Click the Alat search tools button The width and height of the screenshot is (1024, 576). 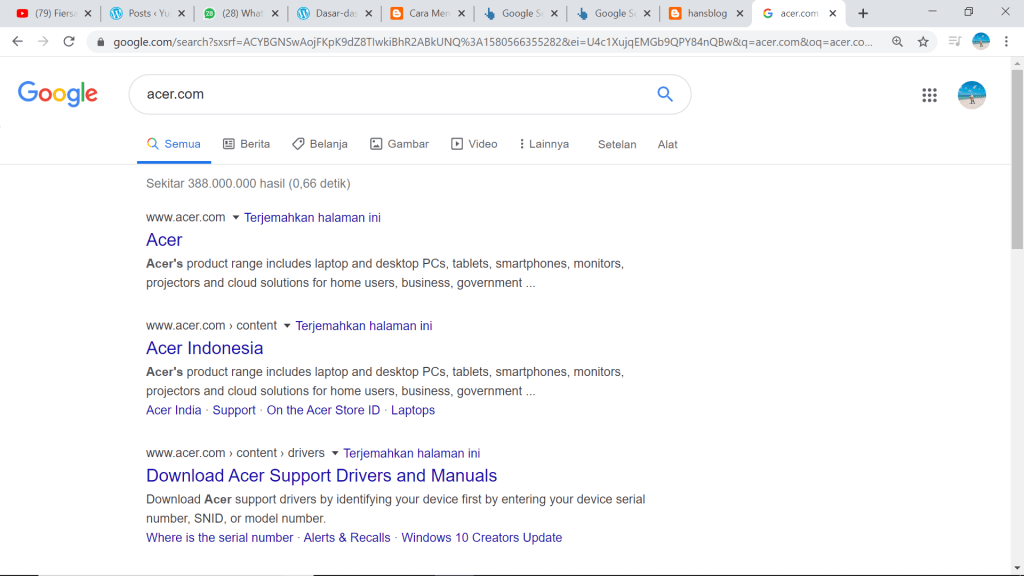[667, 144]
